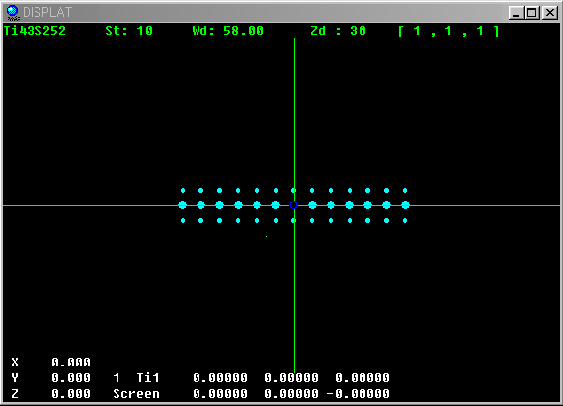Image resolution: width=563 pixels, height=406 pixels.
Task: Select the rightmost small atom in the lower row
Action: (405, 220)
